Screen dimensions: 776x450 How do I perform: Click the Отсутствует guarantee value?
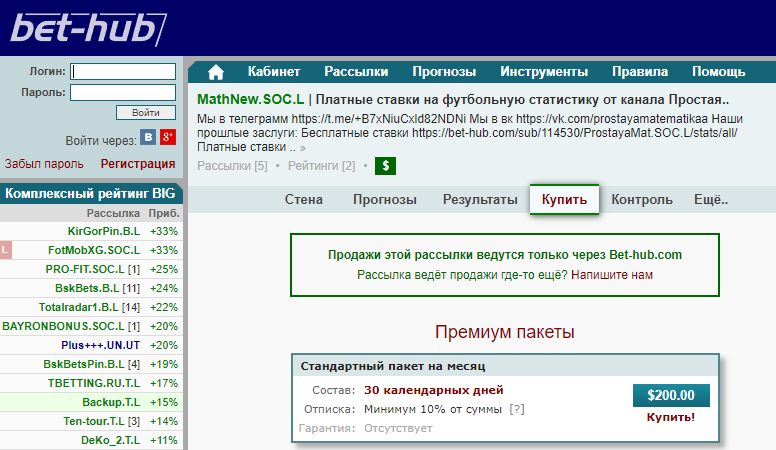pos(398,428)
